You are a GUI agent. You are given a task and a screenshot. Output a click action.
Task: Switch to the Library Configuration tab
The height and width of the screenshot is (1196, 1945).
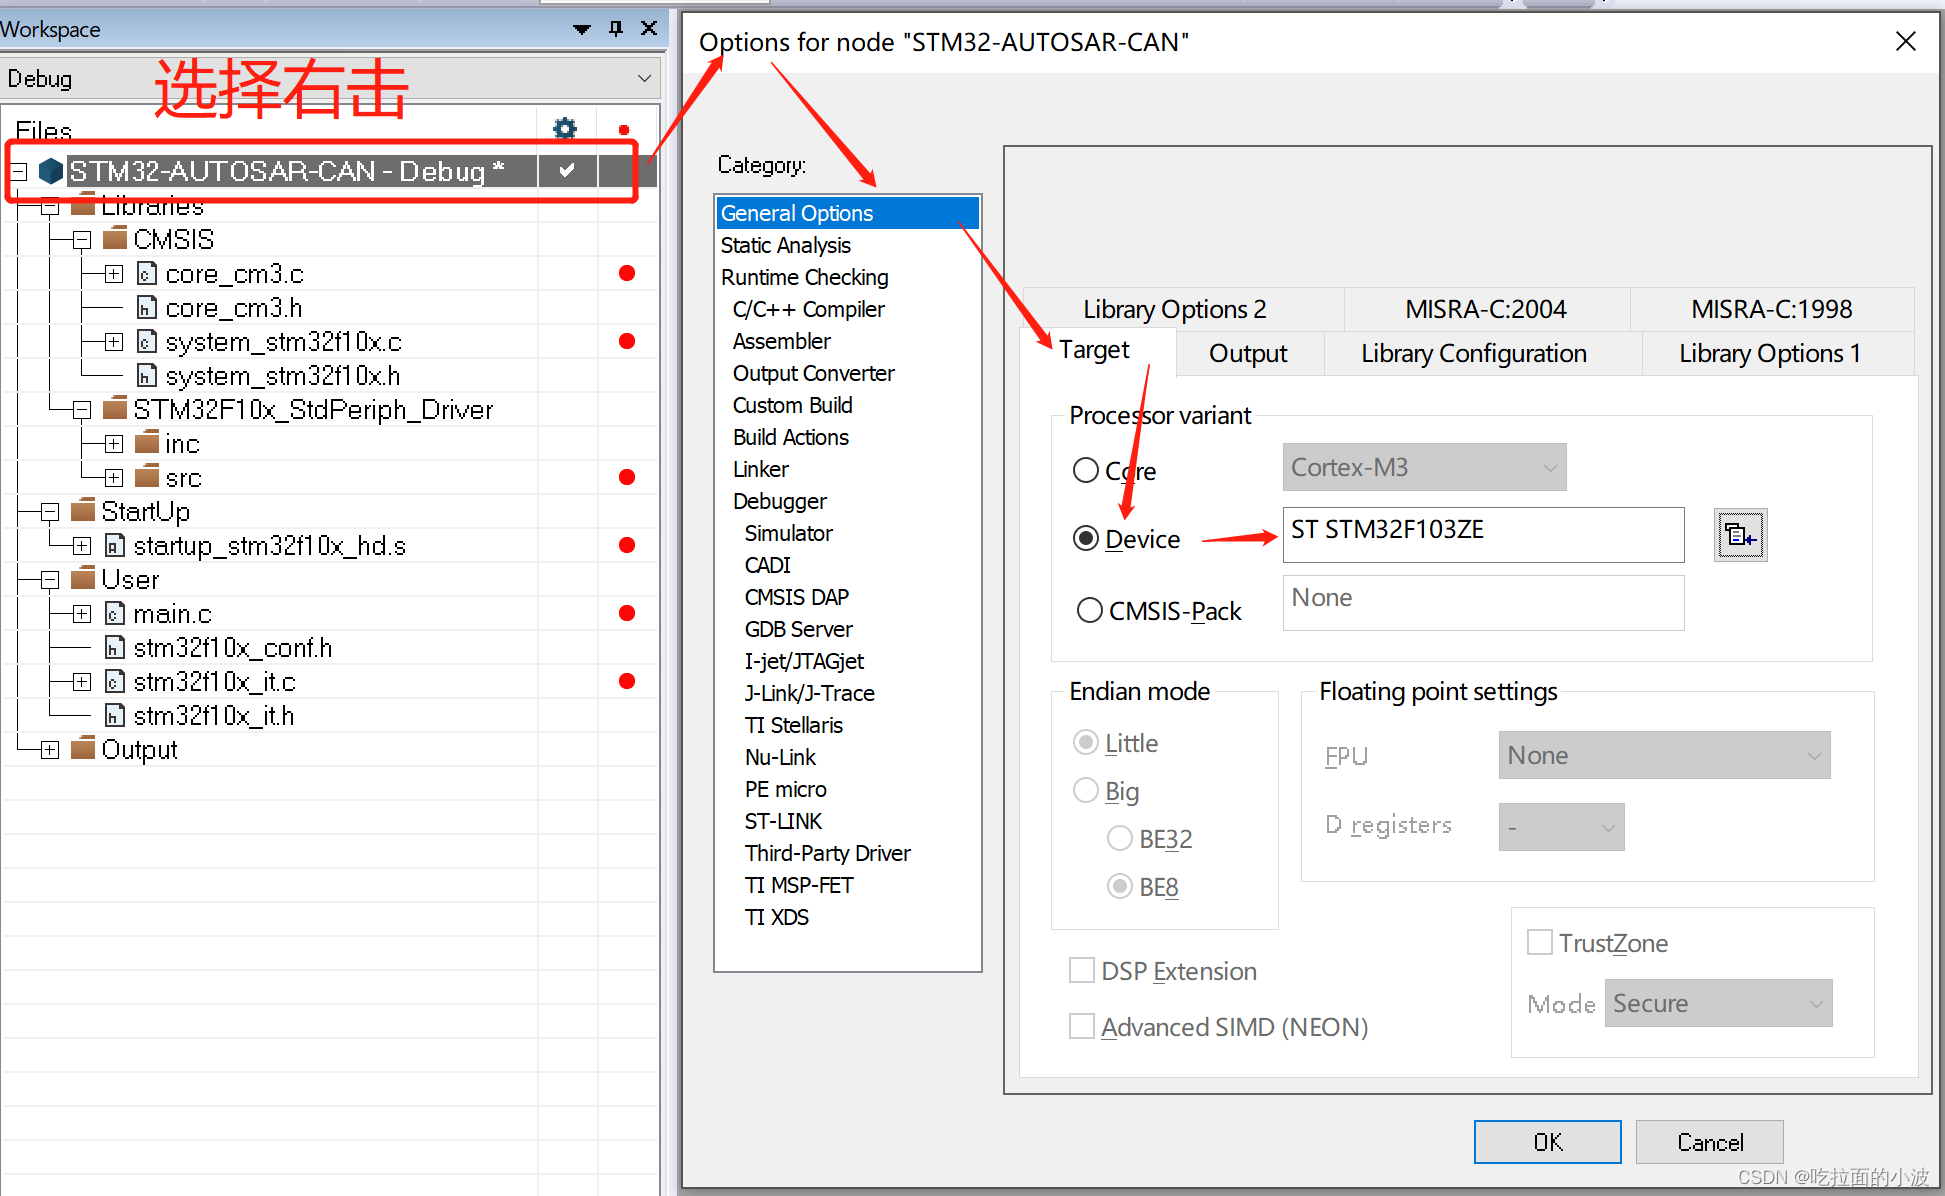[1473, 353]
